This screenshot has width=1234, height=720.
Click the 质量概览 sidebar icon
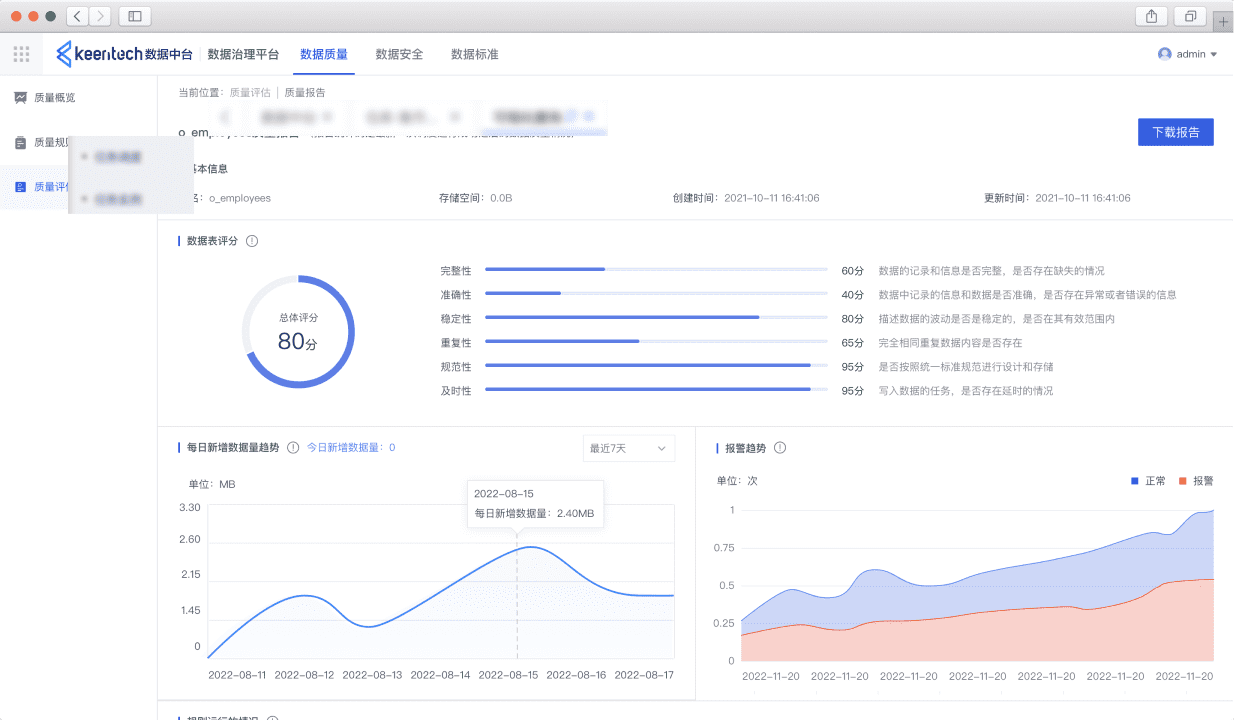[x=20, y=98]
